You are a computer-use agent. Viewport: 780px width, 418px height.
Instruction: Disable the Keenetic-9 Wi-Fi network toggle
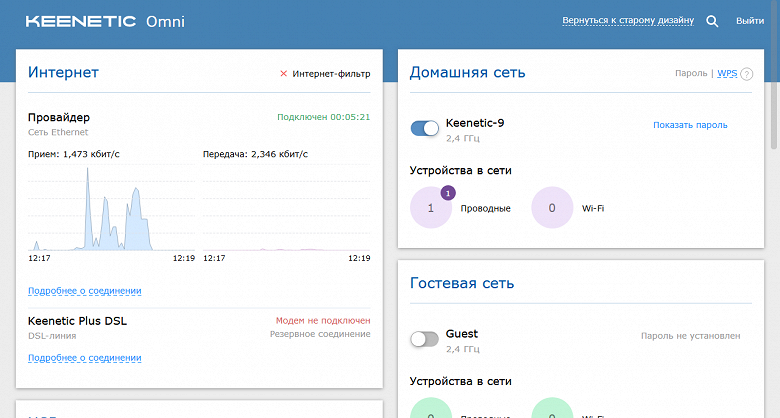[424, 128]
